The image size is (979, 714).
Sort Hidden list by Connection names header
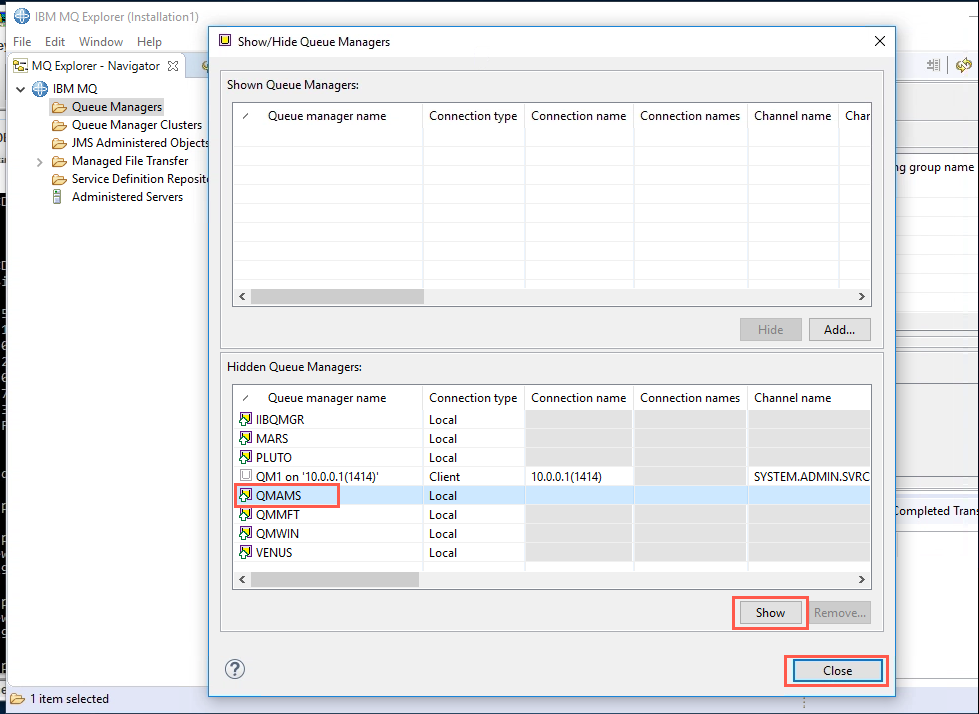point(690,398)
